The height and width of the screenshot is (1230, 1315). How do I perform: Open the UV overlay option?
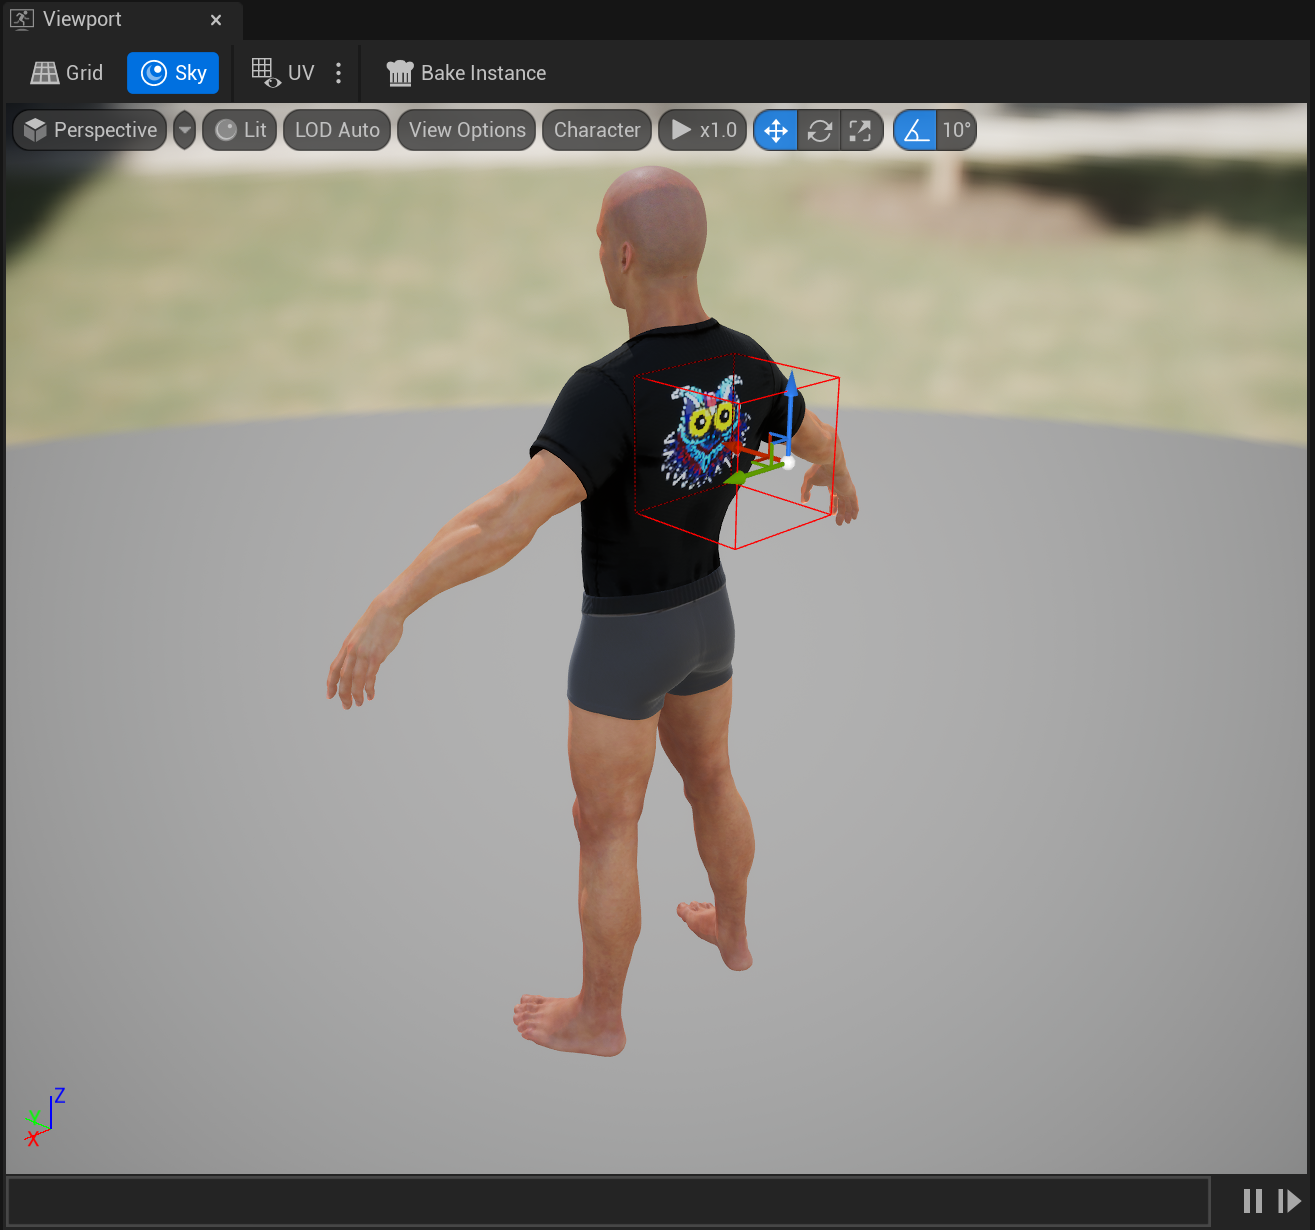282,73
